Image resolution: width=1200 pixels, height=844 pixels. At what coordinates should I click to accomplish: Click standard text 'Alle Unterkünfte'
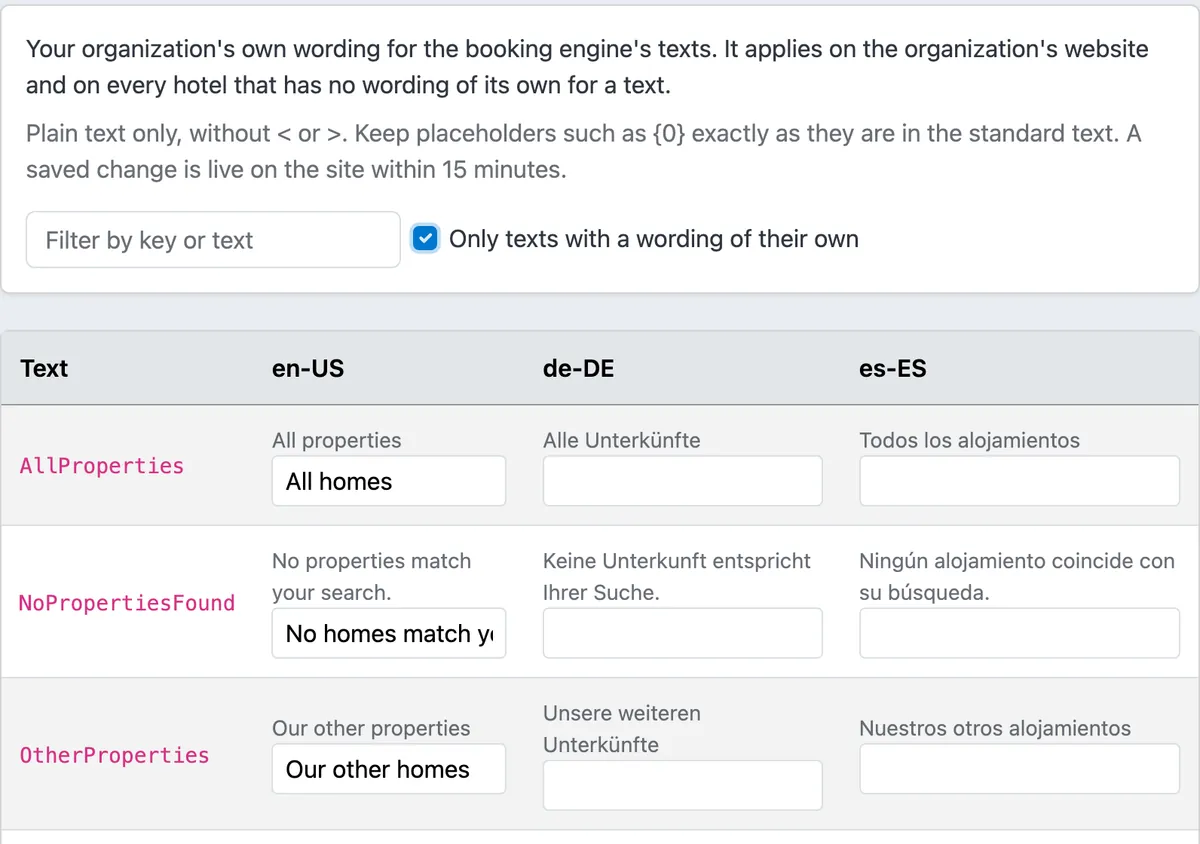click(x=622, y=440)
